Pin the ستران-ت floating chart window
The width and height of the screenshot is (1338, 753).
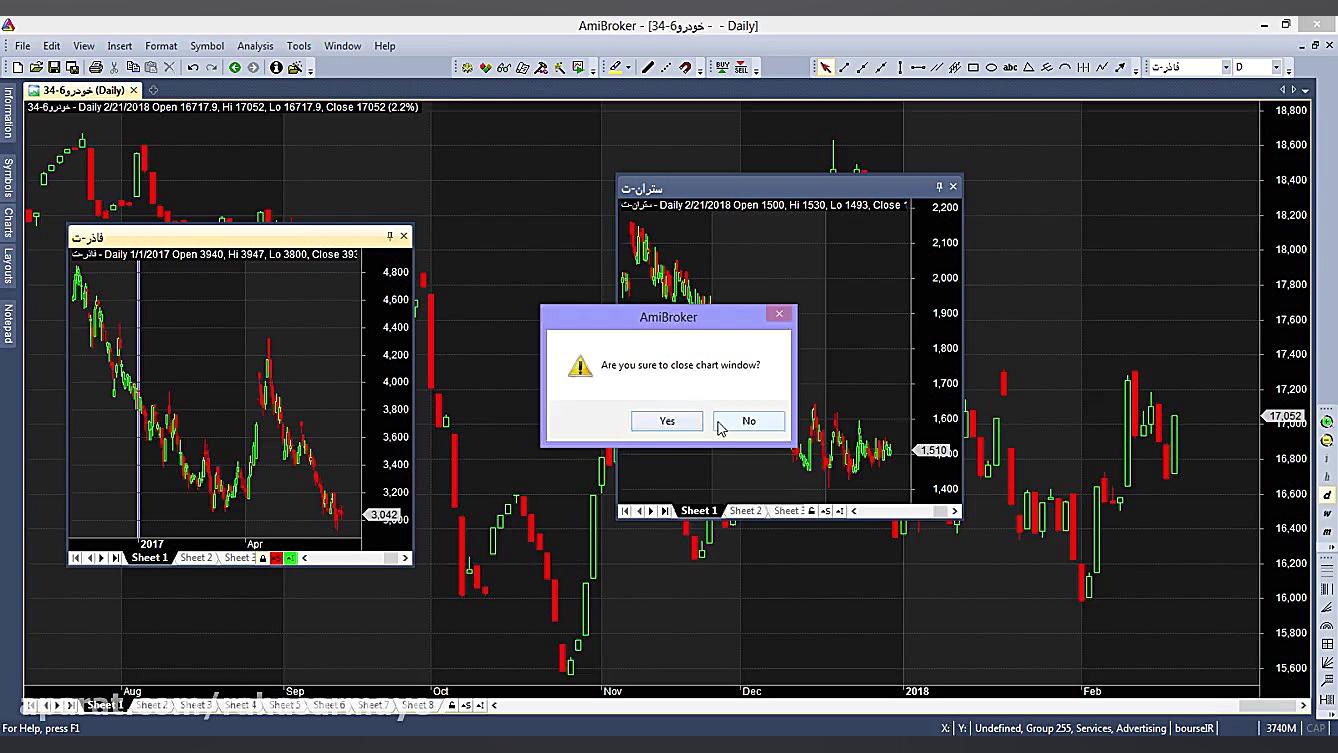[x=938, y=186]
